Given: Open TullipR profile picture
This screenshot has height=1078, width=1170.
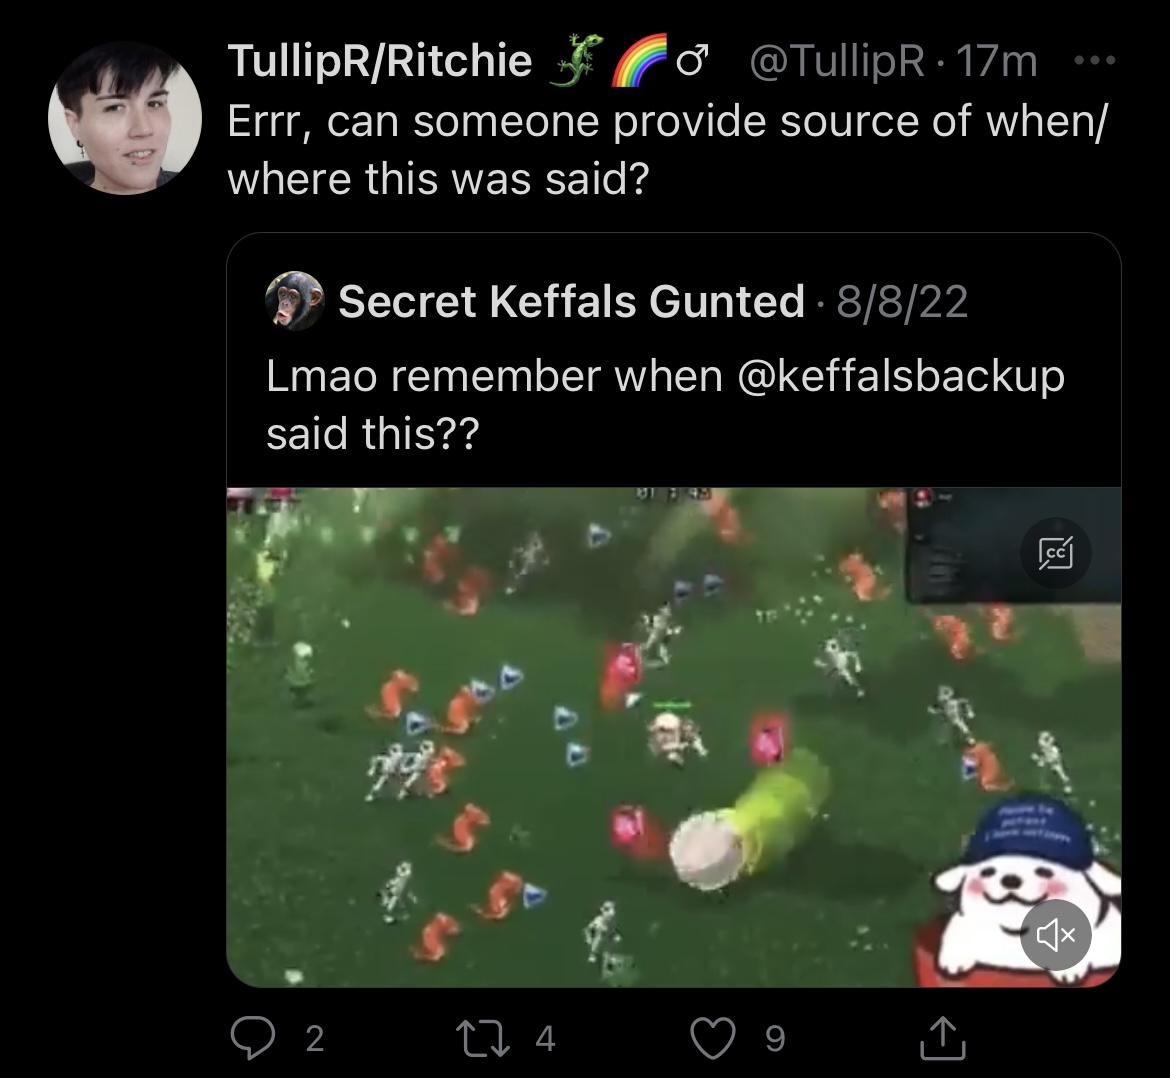Looking at the screenshot, I should [125, 118].
